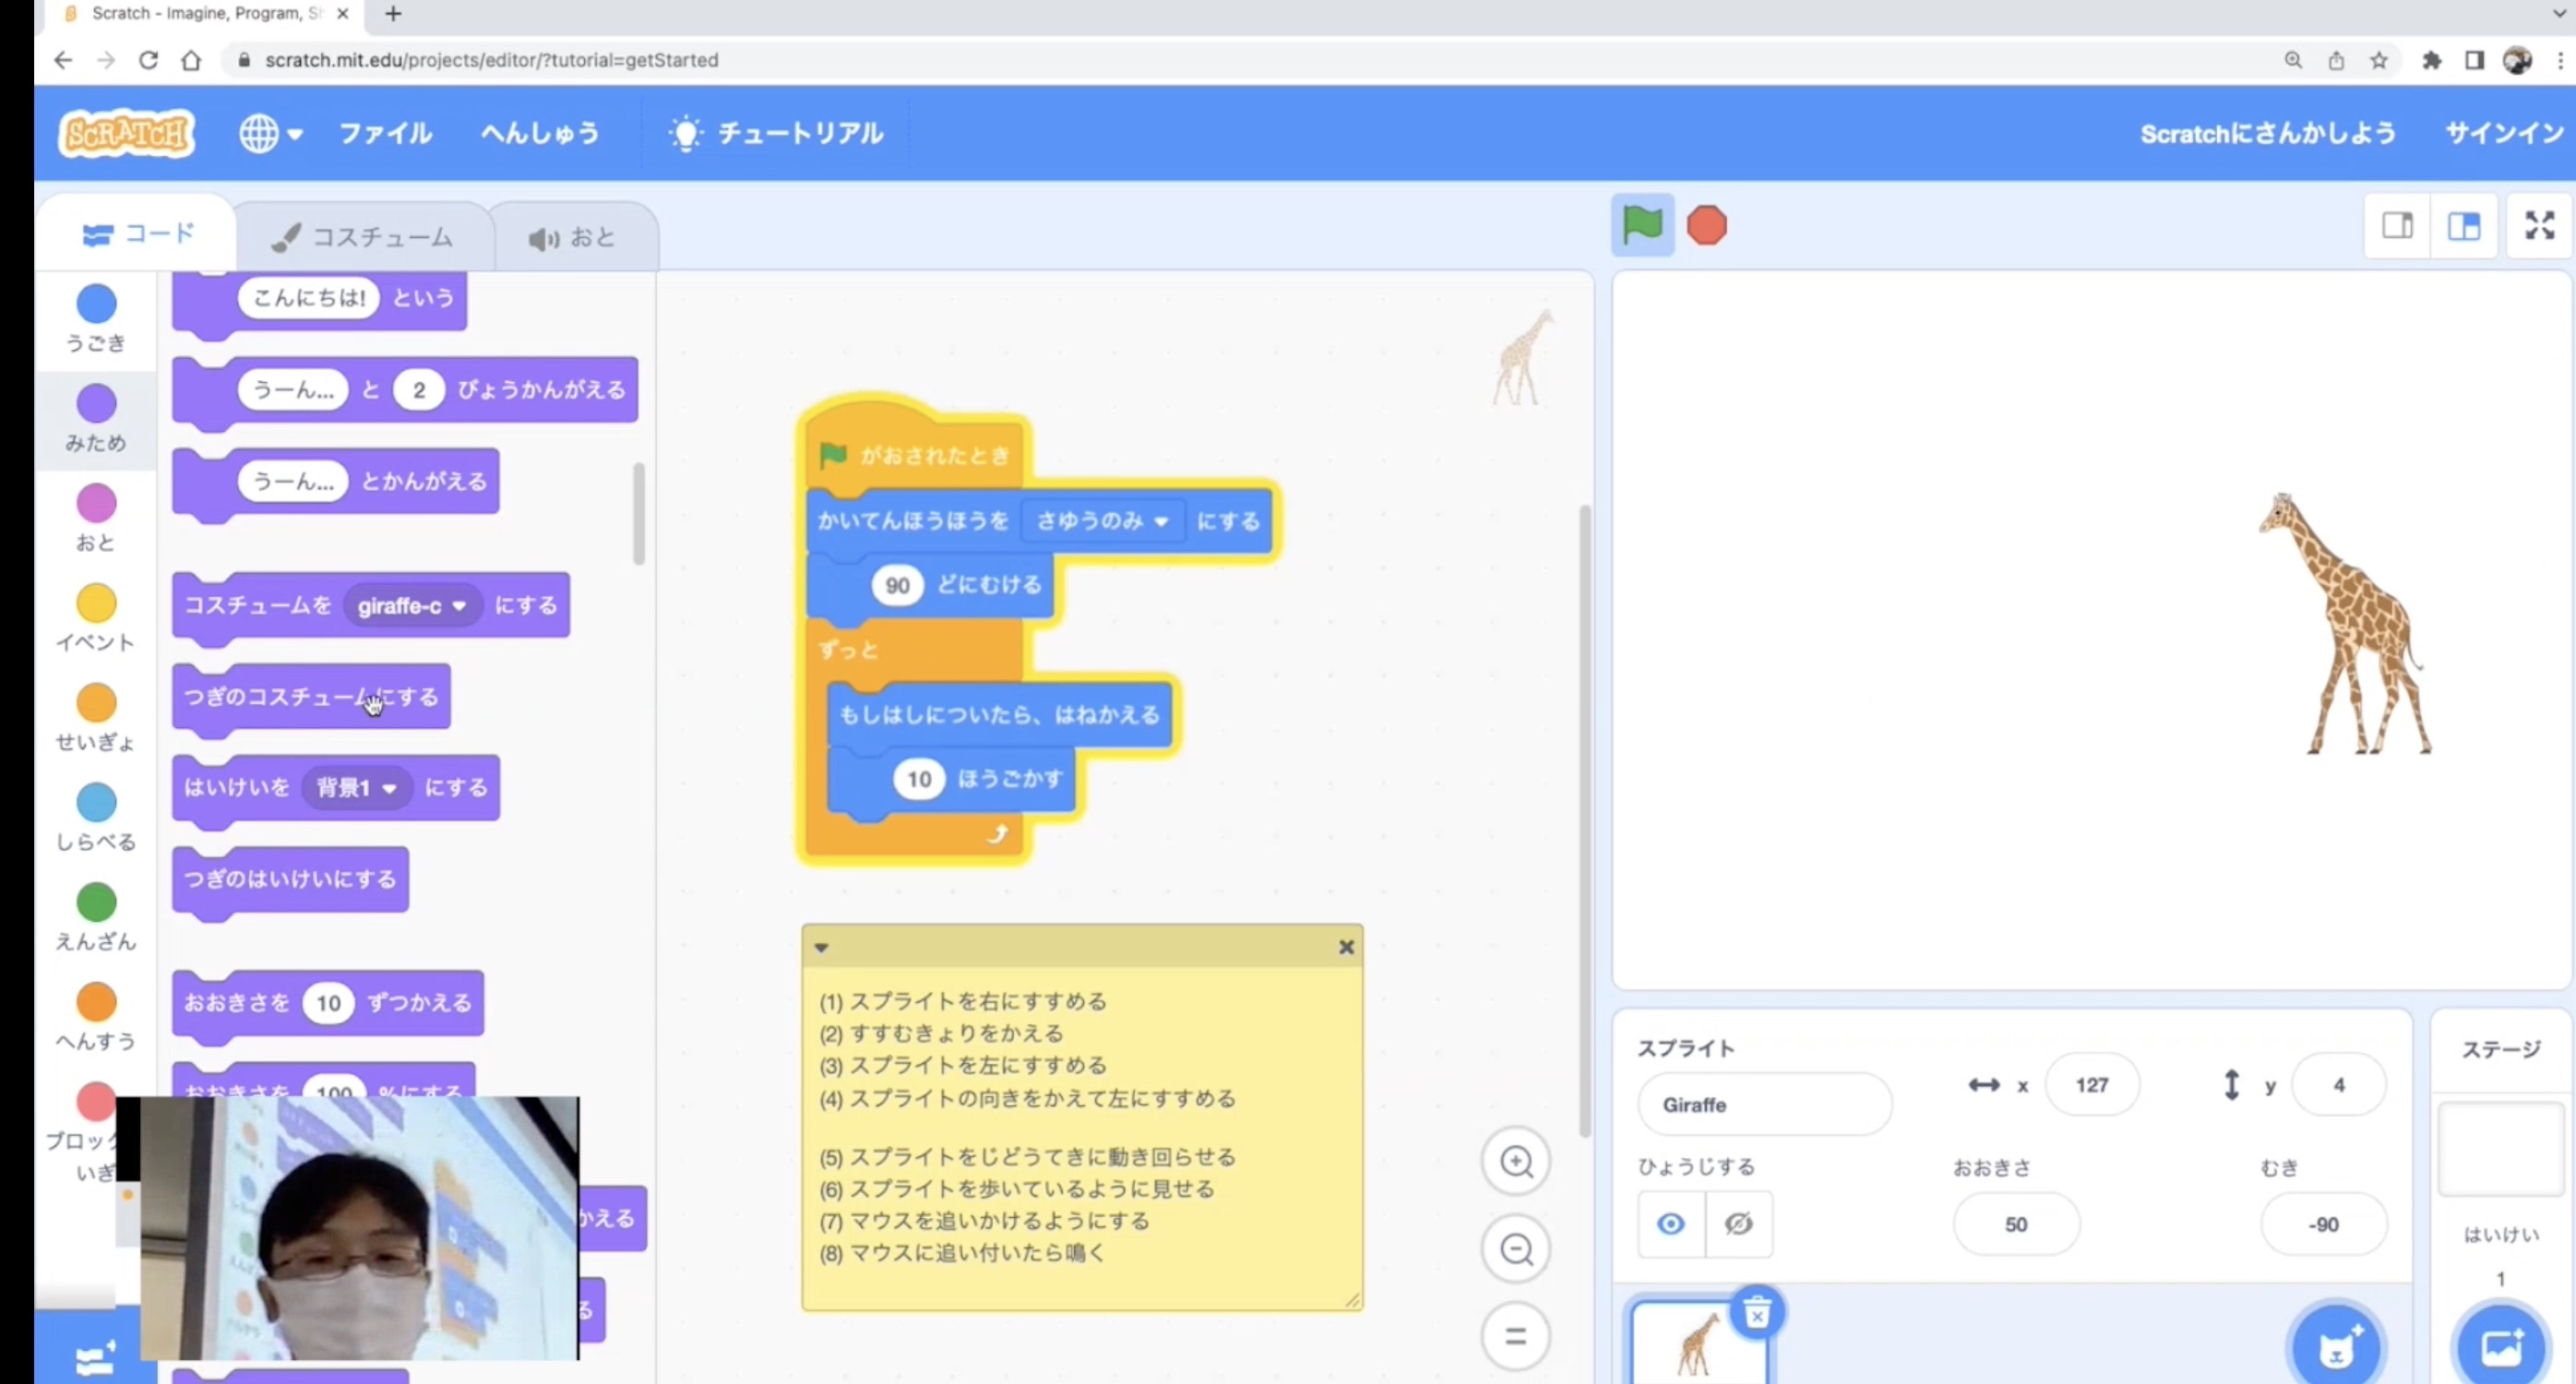Open the チュートリアル tutorials
This screenshot has height=1384, width=2576.
tap(776, 133)
